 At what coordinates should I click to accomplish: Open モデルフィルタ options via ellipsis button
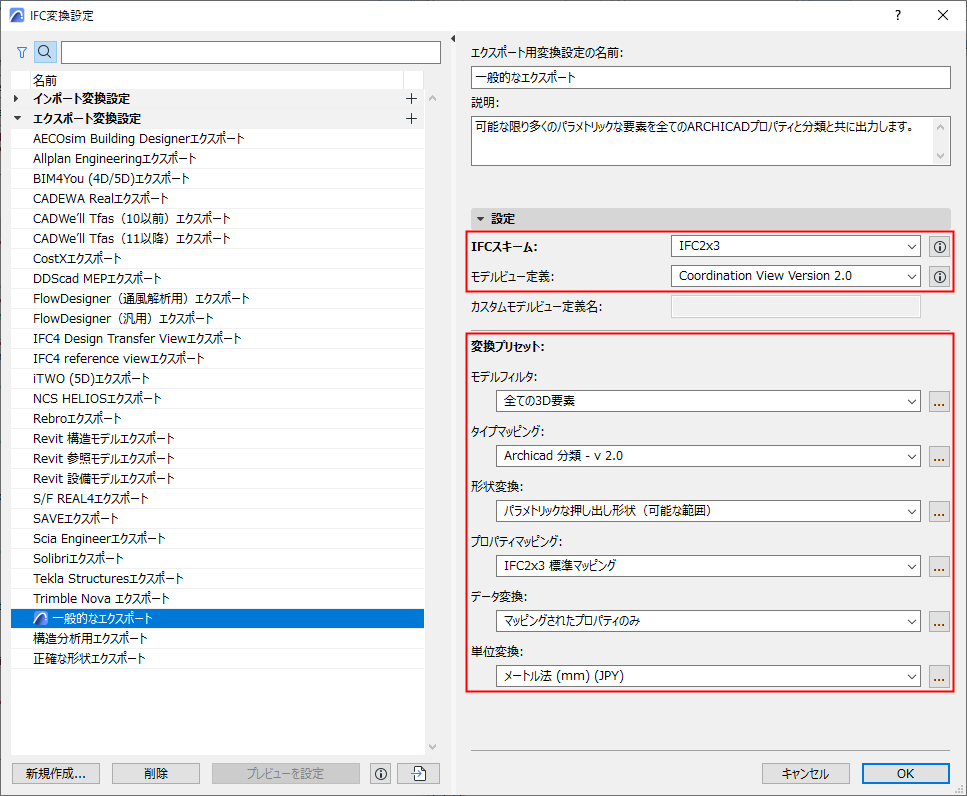938,401
